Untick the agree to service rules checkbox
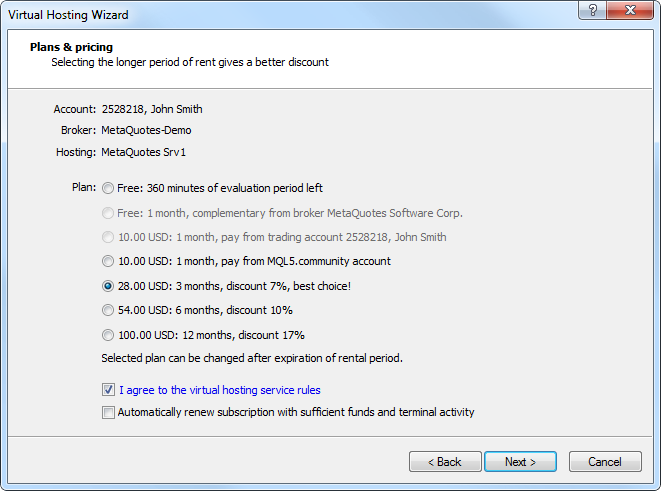The height and width of the screenshot is (491, 661). (x=108, y=390)
